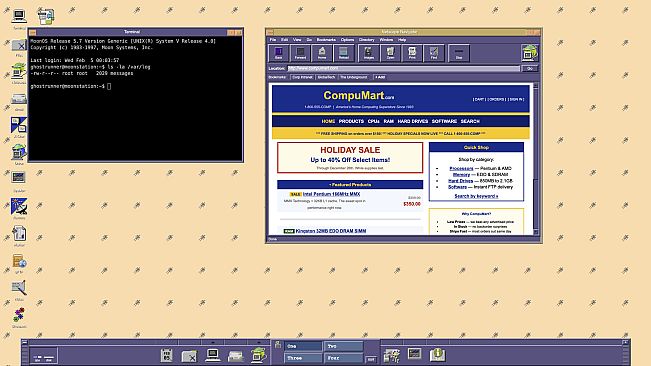Open the Terminal desktop icon
The image size is (651, 366).
click(x=19, y=17)
